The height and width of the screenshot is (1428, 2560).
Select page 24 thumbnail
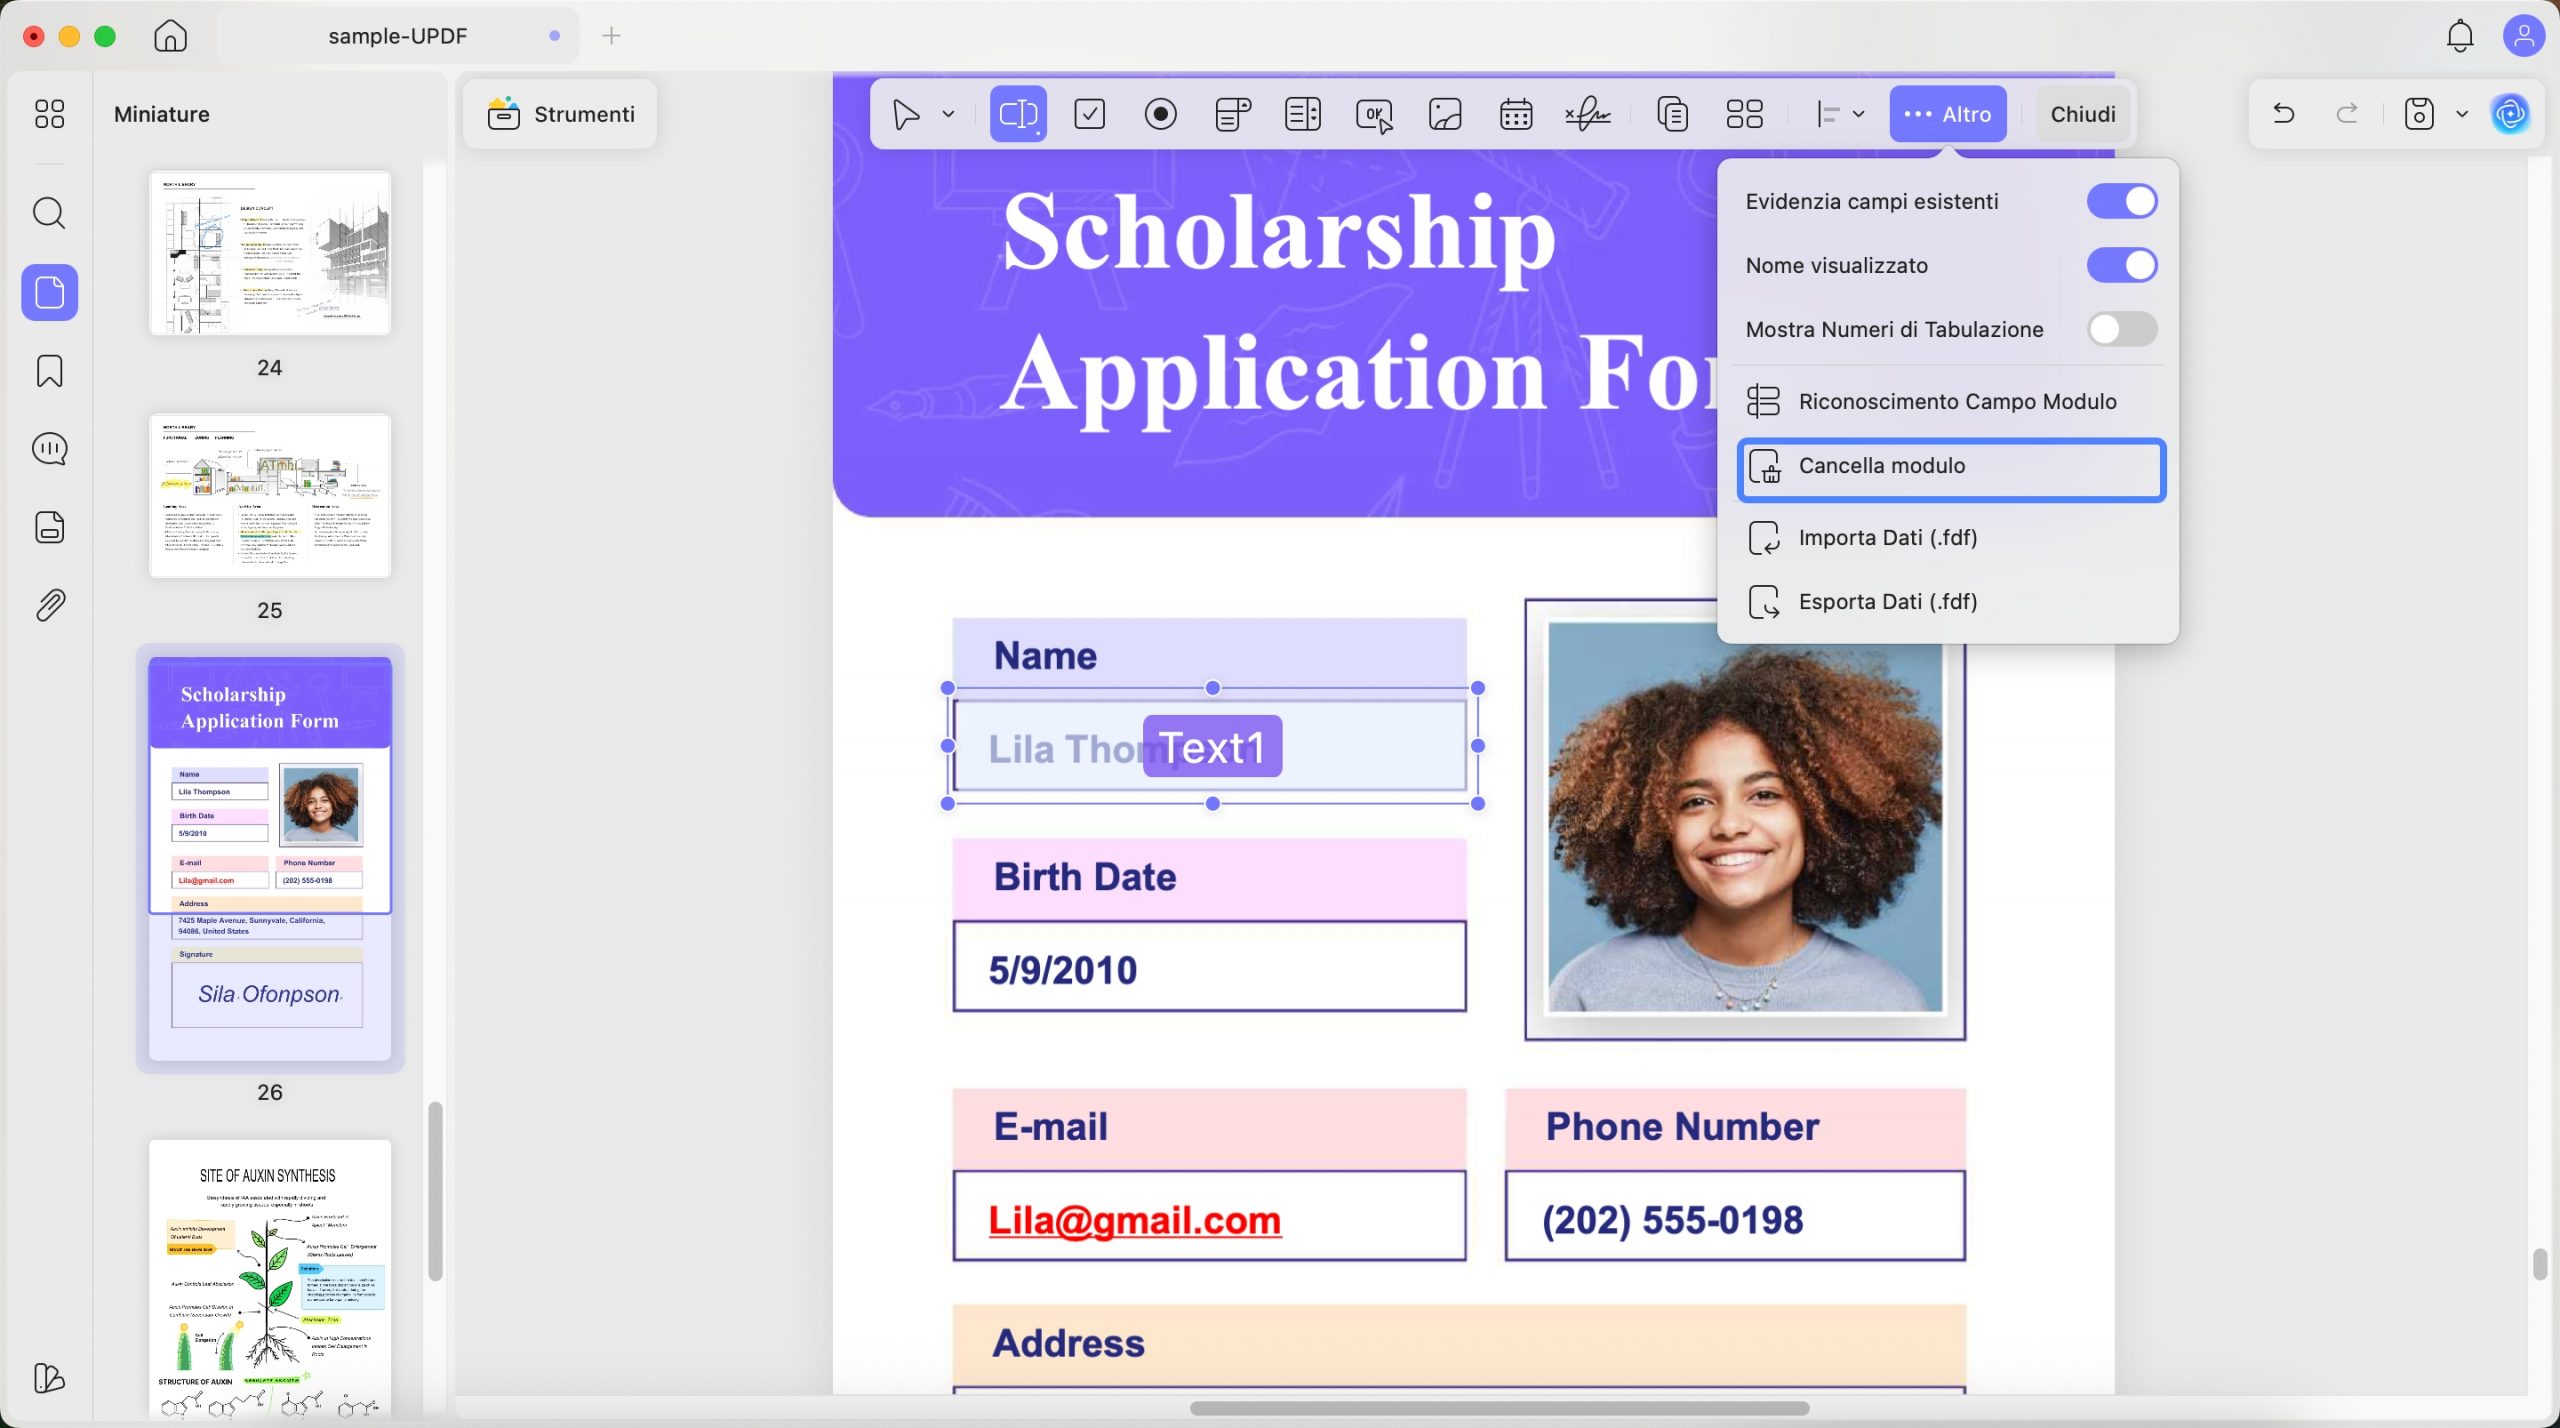(270, 252)
